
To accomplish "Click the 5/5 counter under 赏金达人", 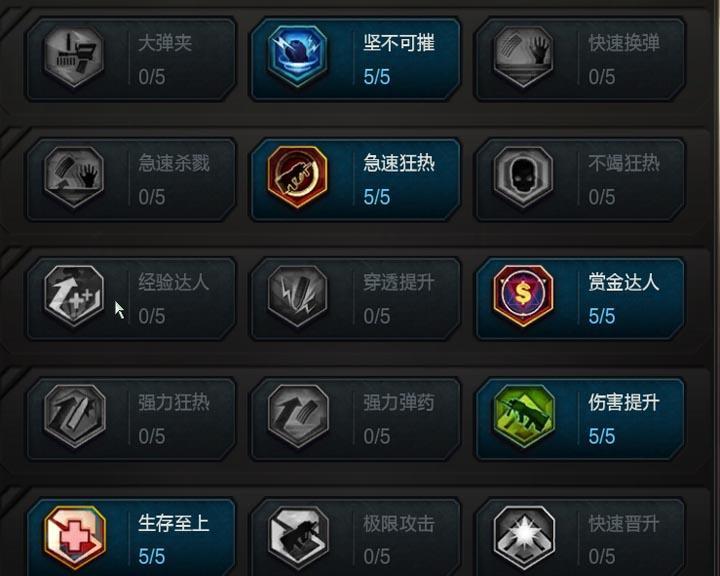I will [602, 316].
